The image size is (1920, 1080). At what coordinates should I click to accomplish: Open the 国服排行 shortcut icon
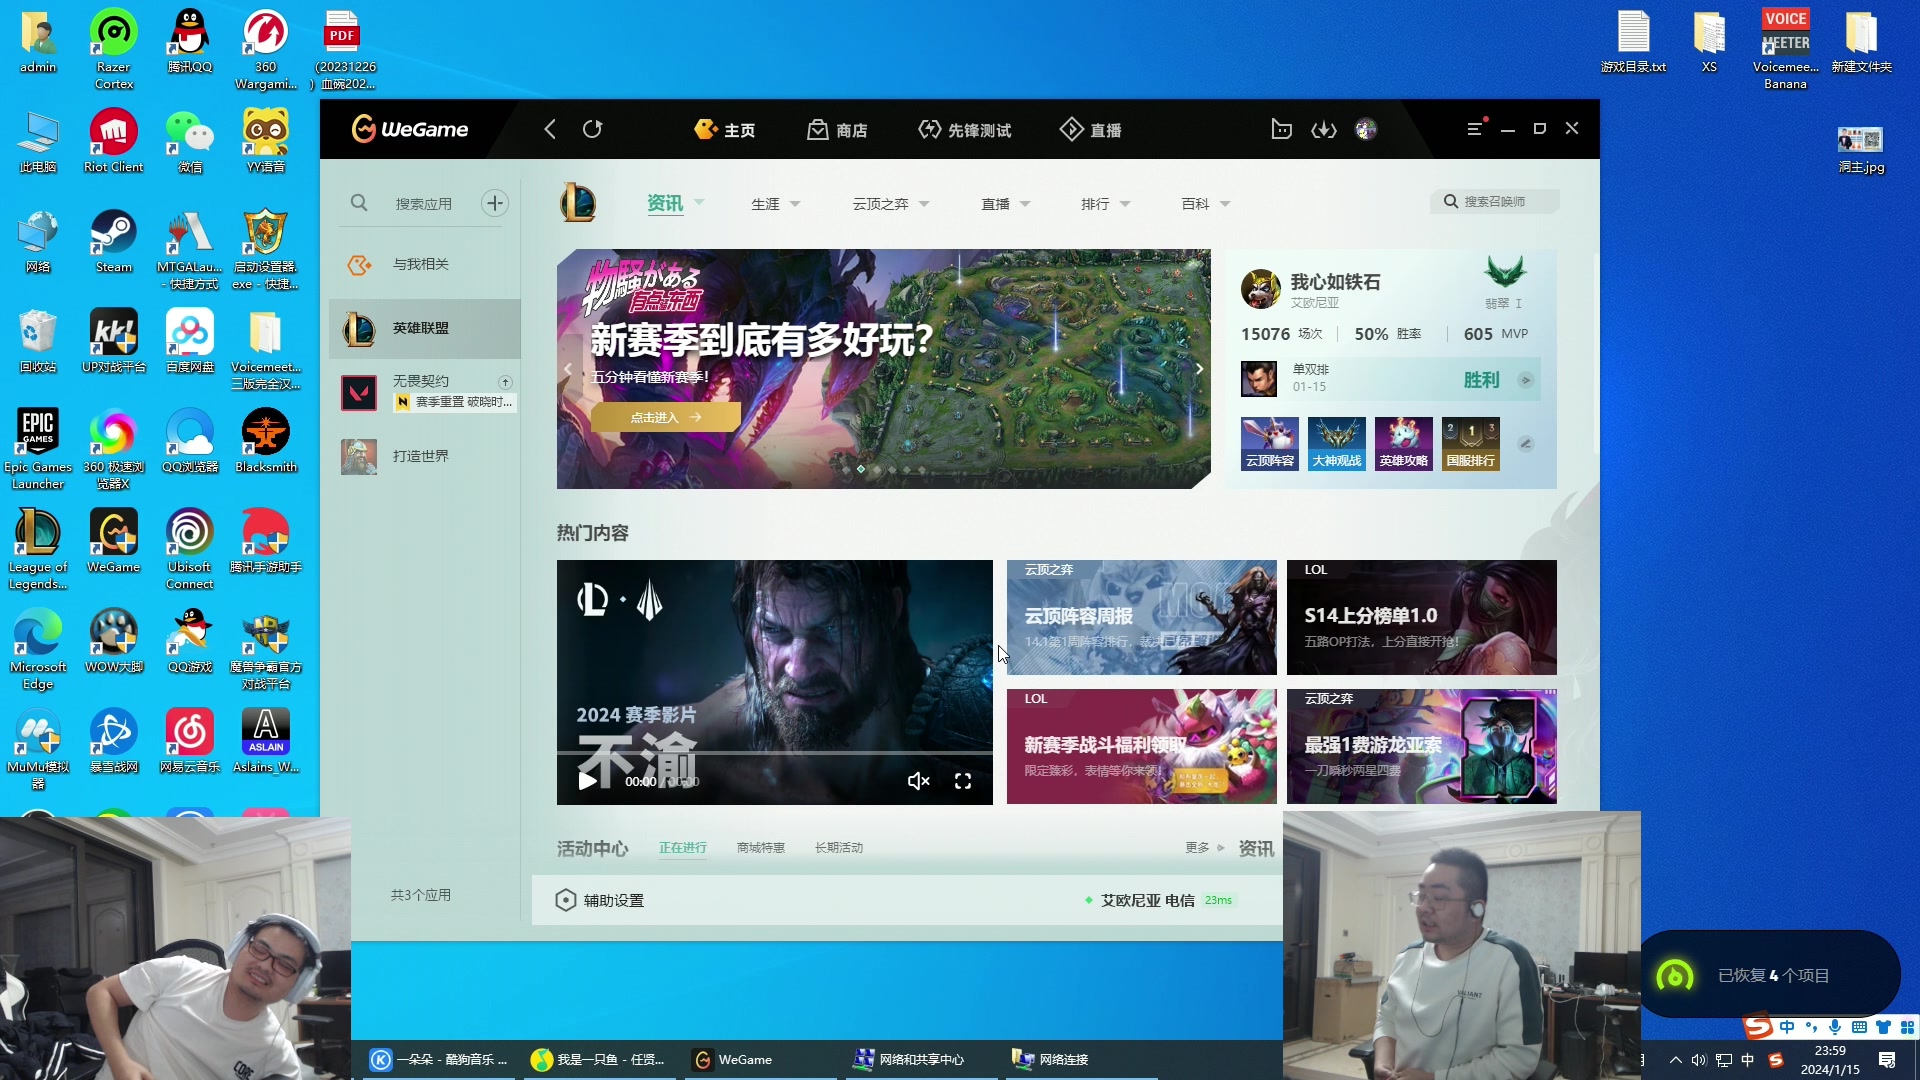pyautogui.click(x=1471, y=443)
